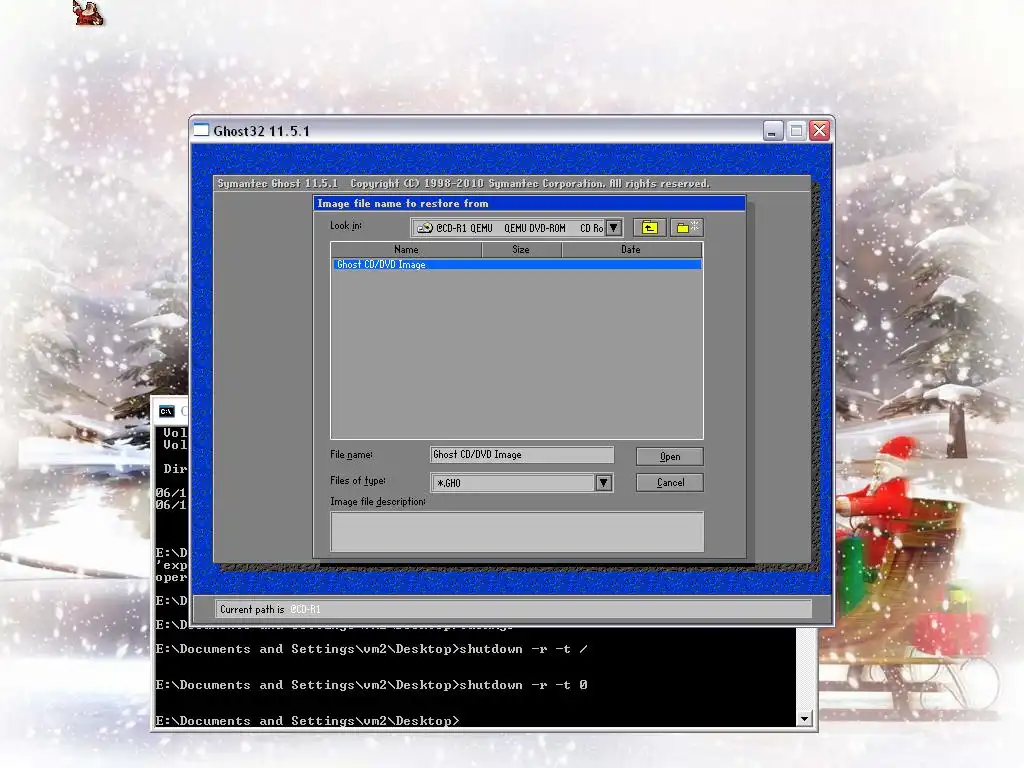The image size is (1024, 768).
Task: Click the CD drive icon in Look in
Action: click(425, 228)
